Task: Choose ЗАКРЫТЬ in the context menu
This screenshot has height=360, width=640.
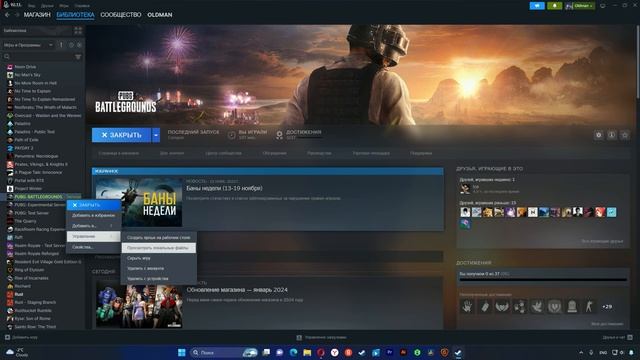Action: point(93,205)
